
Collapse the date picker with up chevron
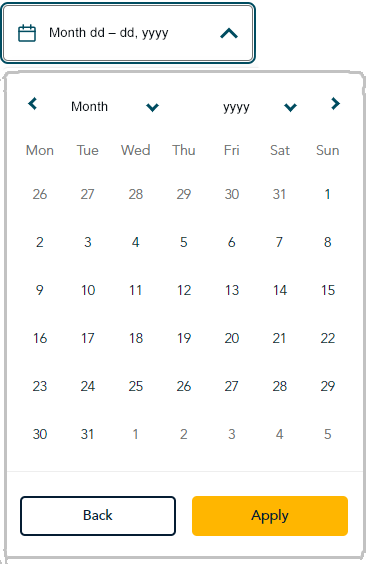(x=229, y=33)
